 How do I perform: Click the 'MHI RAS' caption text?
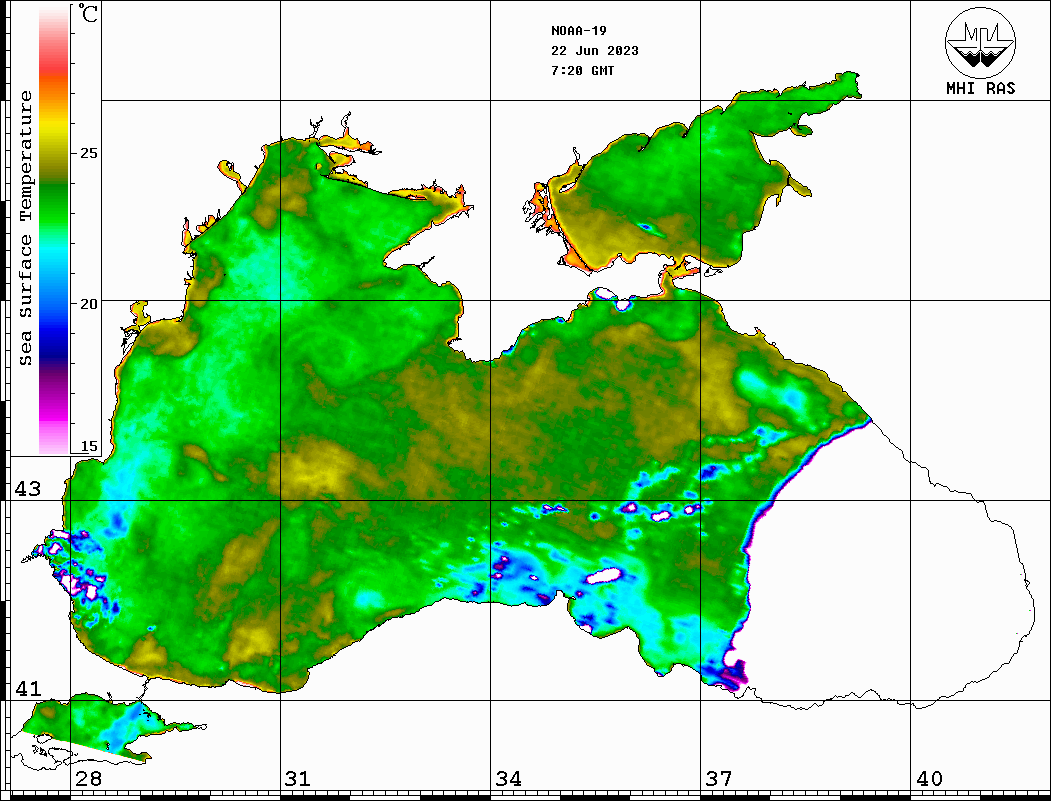point(981,88)
